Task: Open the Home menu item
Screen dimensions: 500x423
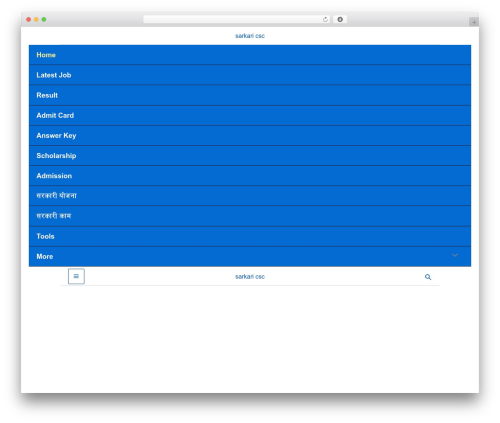Action: 250,55
